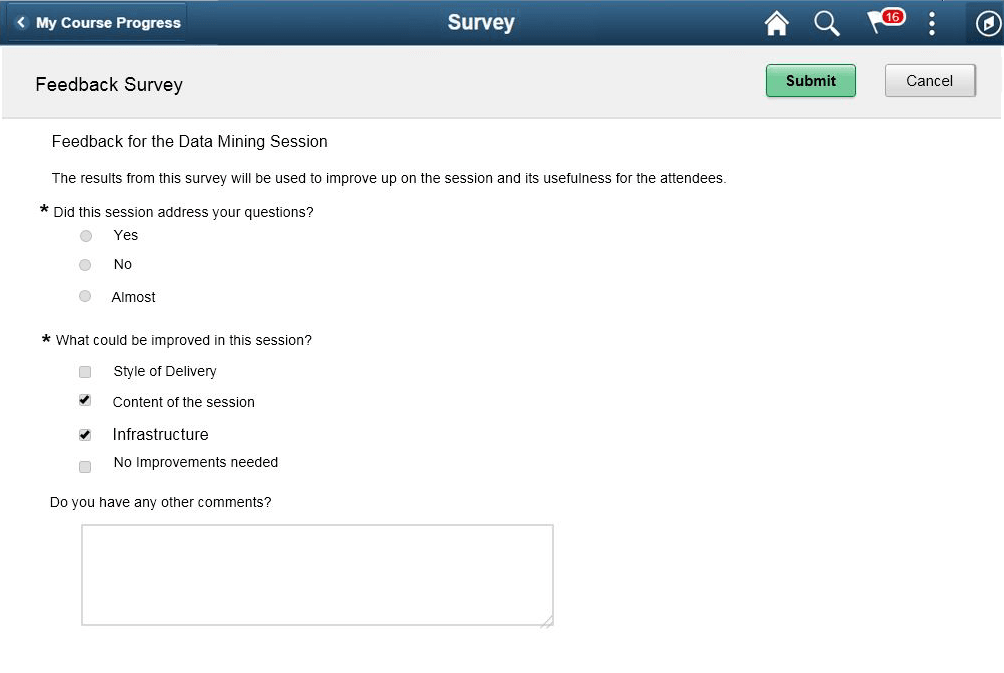
Task: Check the Style of Delivery checkbox
Action: [85, 371]
